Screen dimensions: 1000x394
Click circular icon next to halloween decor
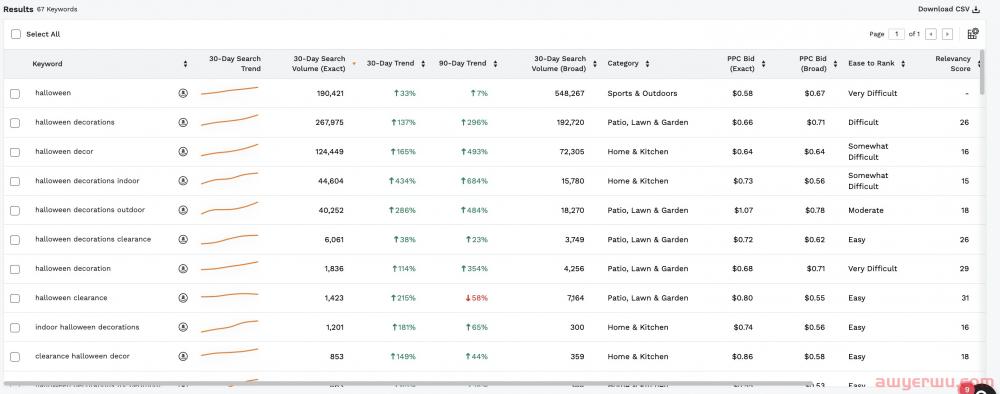(183, 152)
